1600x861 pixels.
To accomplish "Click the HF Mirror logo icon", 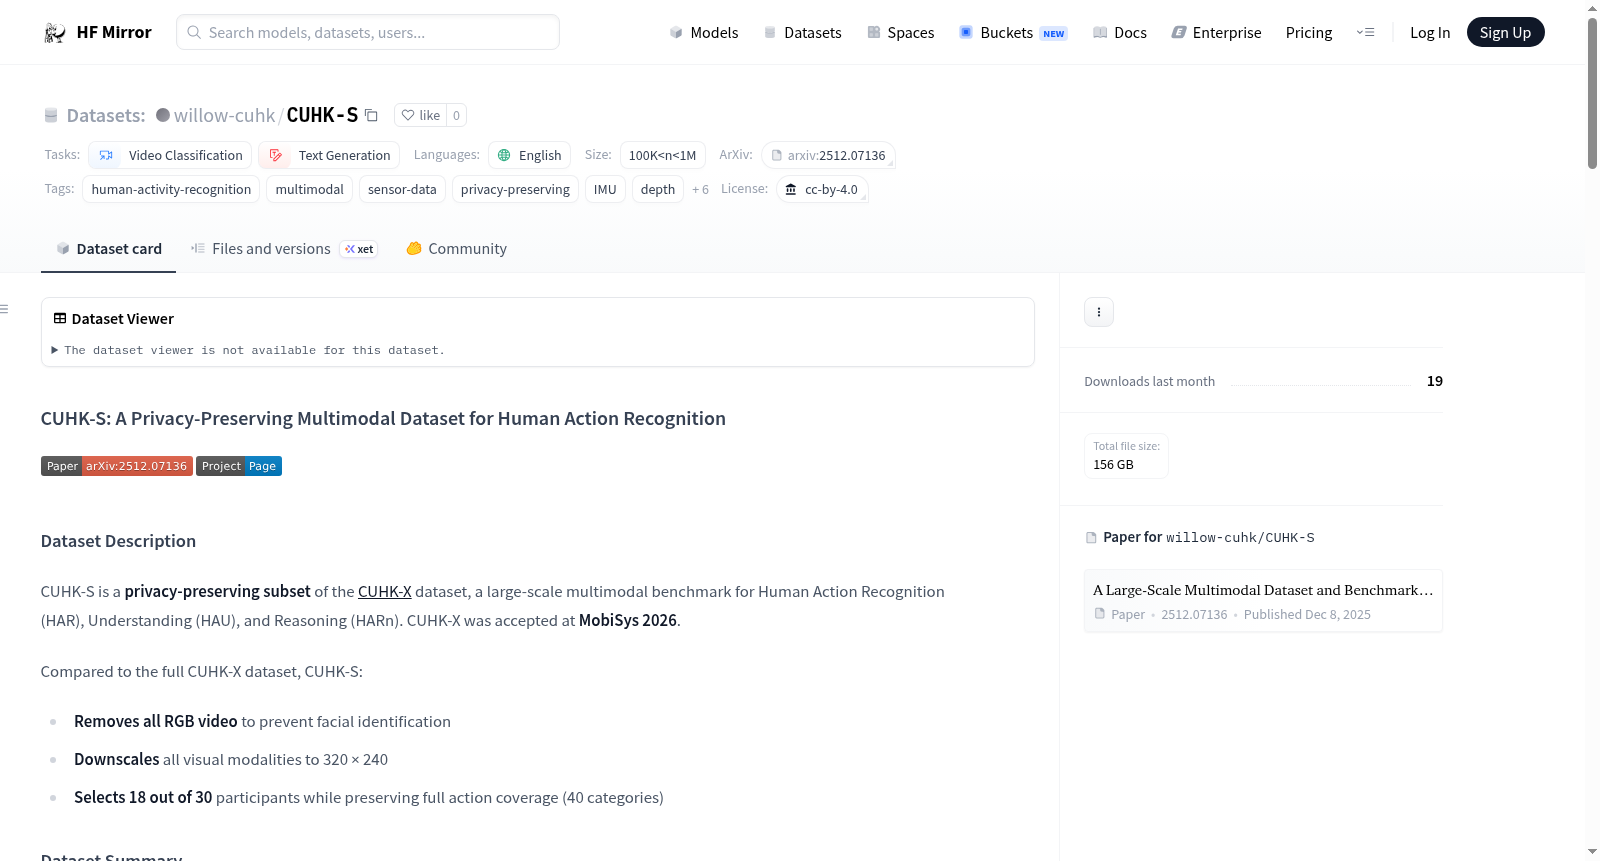I will pos(55,33).
